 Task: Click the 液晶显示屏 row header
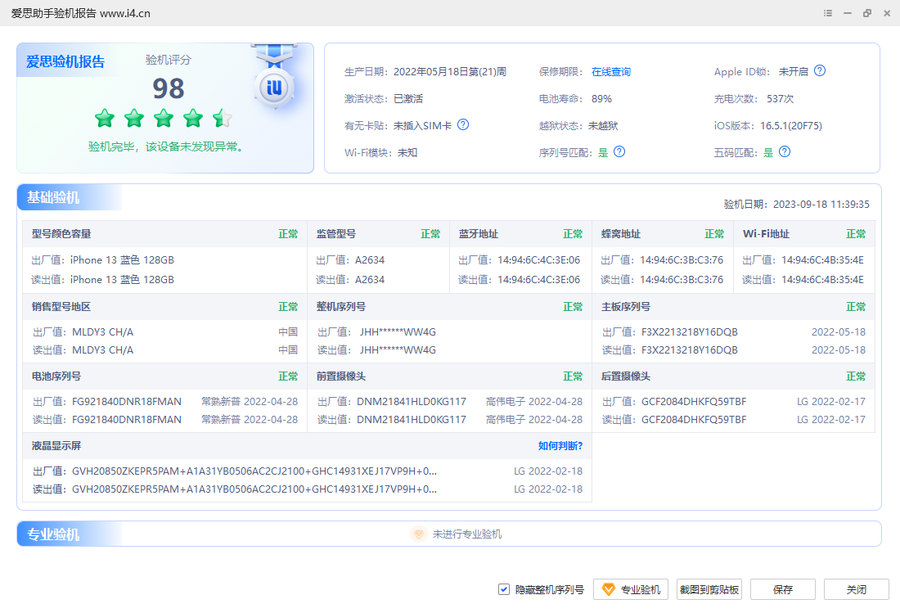pos(307,446)
